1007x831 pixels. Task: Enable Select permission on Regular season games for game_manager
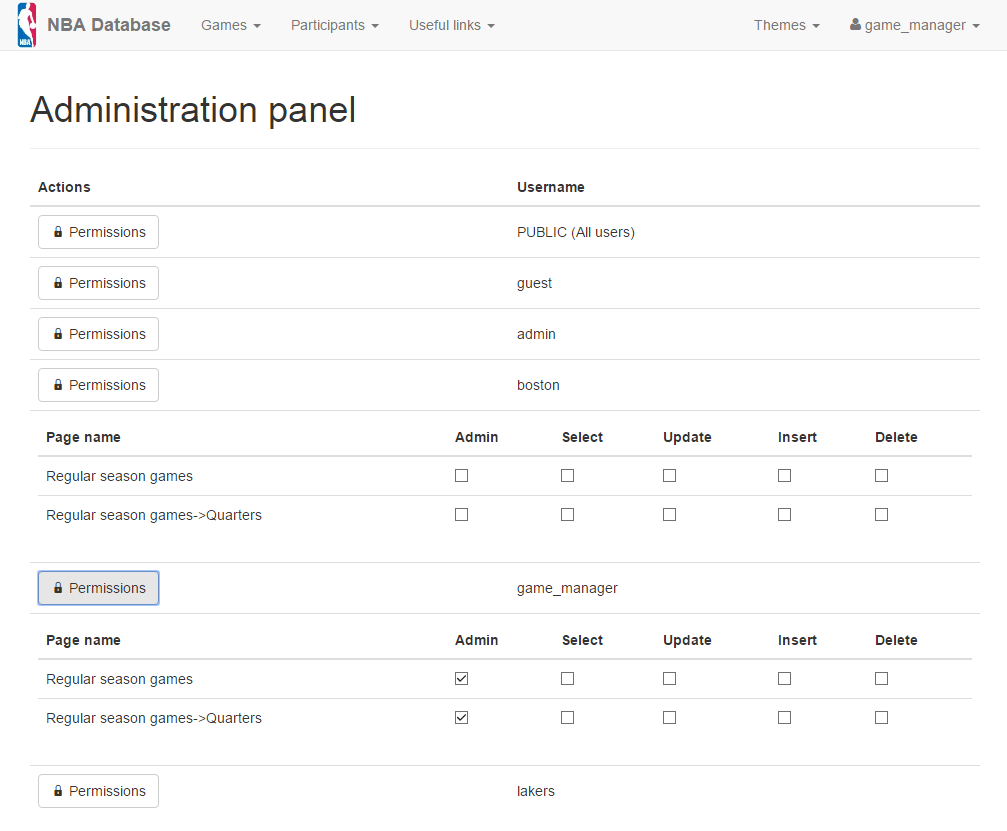click(x=567, y=678)
